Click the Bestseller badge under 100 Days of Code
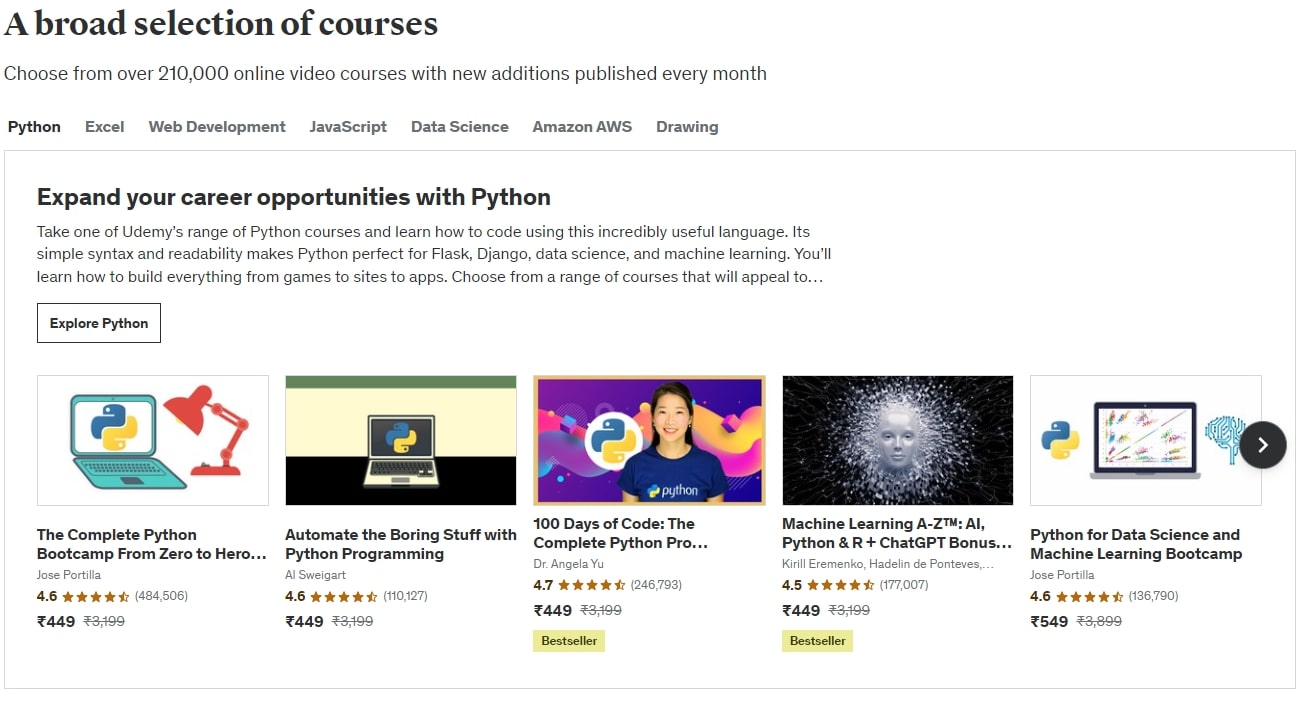The image size is (1301, 715). (x=568, y=640)
